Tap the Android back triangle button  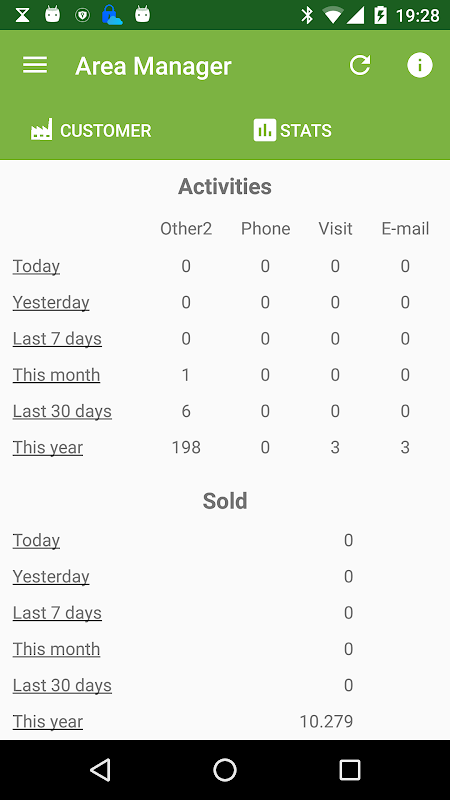click(100, 770)
